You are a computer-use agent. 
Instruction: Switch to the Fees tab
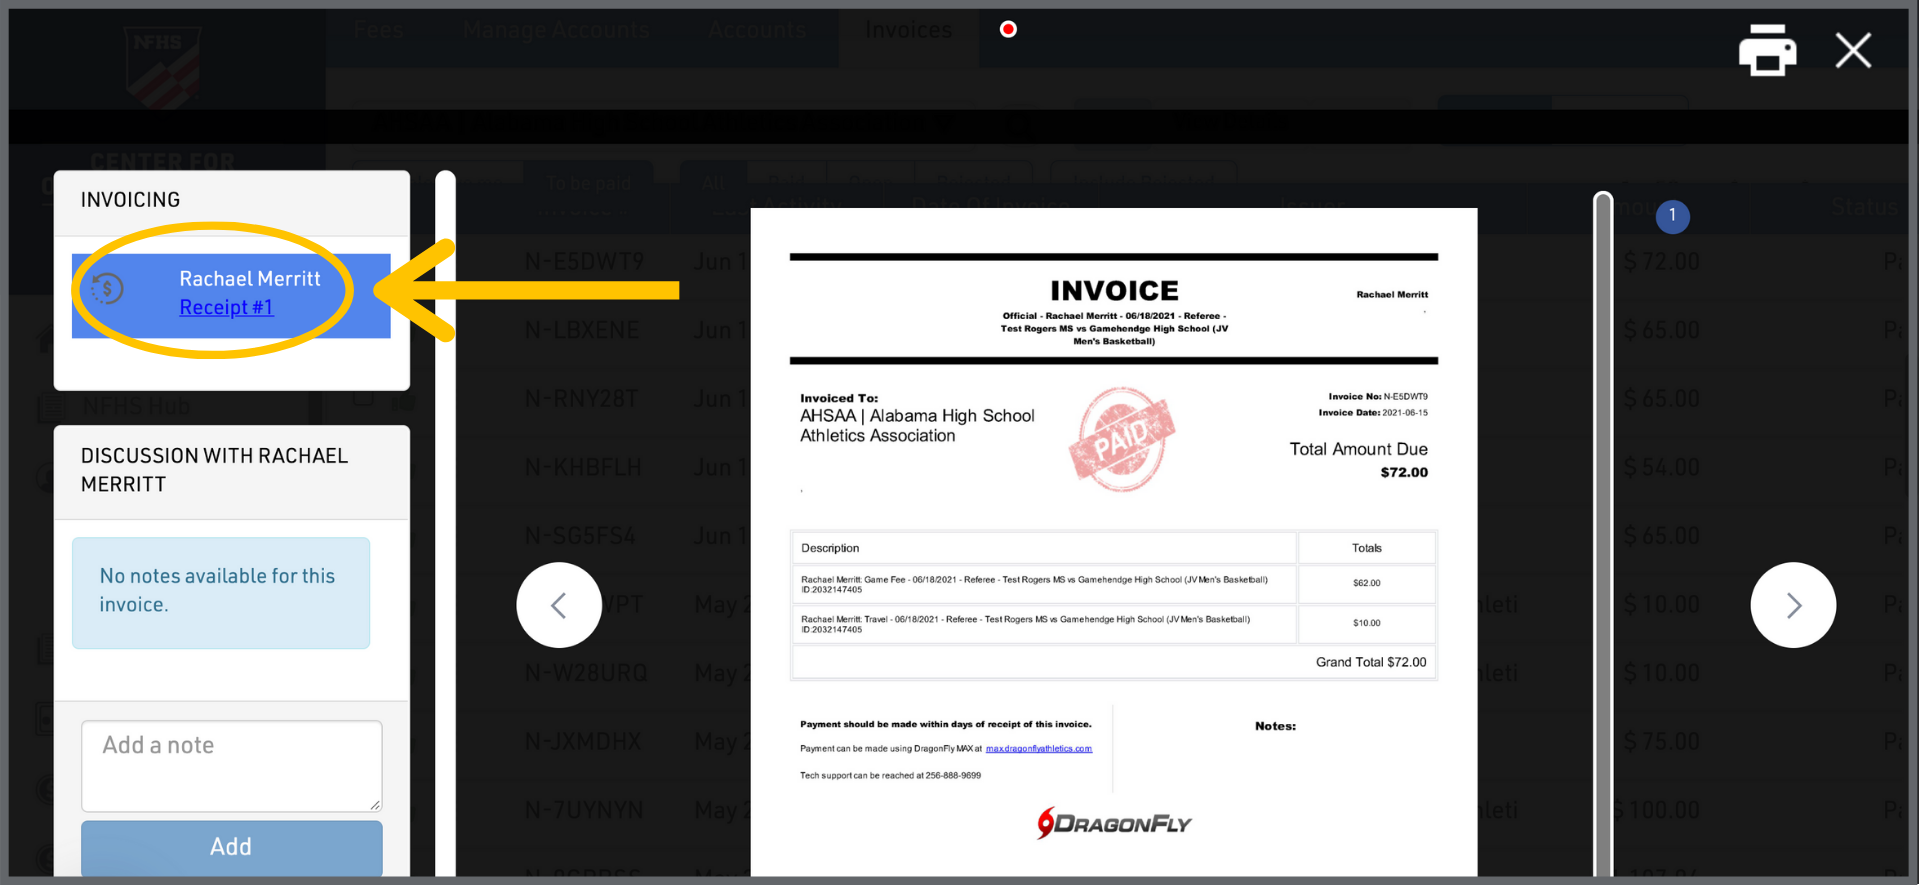(x=378, y=30)
